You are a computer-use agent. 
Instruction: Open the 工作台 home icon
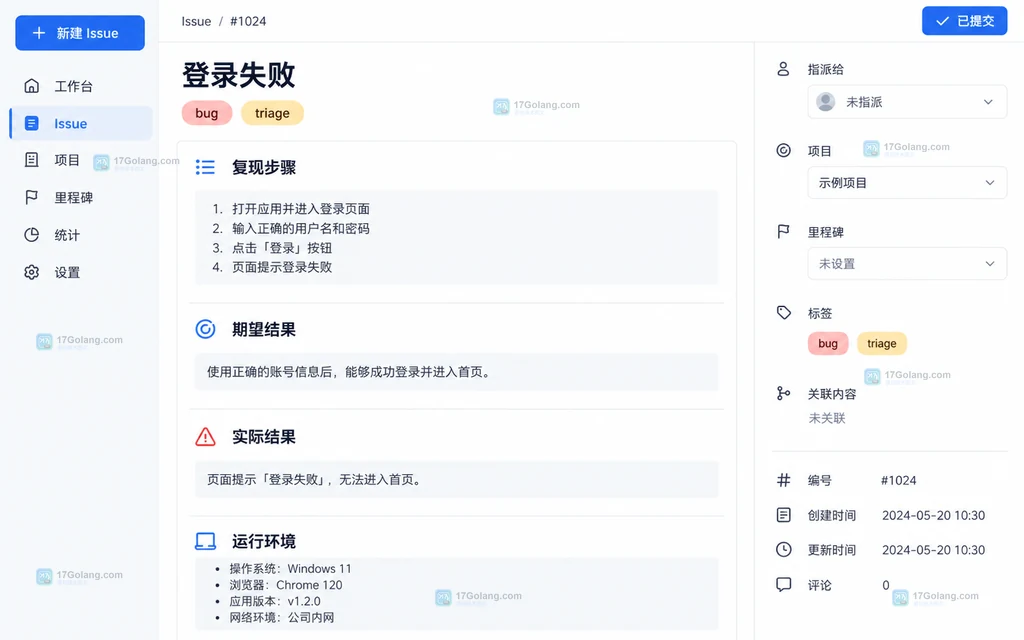[31, 86]
